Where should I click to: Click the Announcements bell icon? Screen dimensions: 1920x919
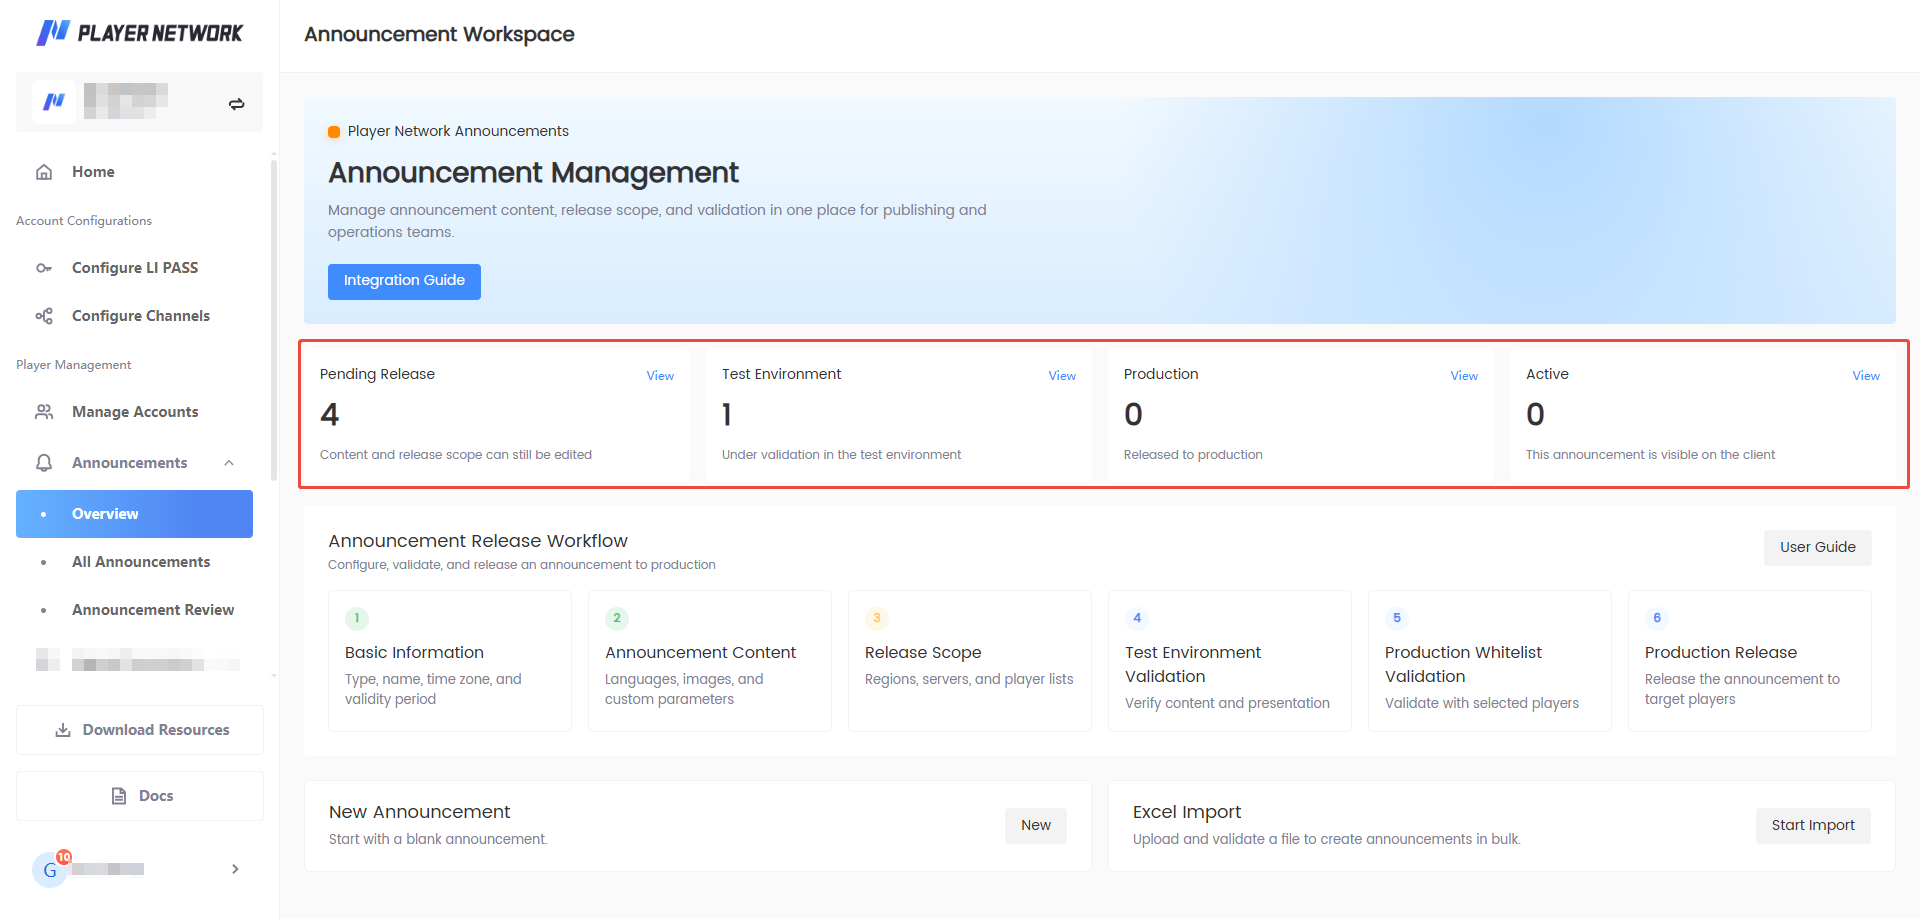click(x=44, y=463)
